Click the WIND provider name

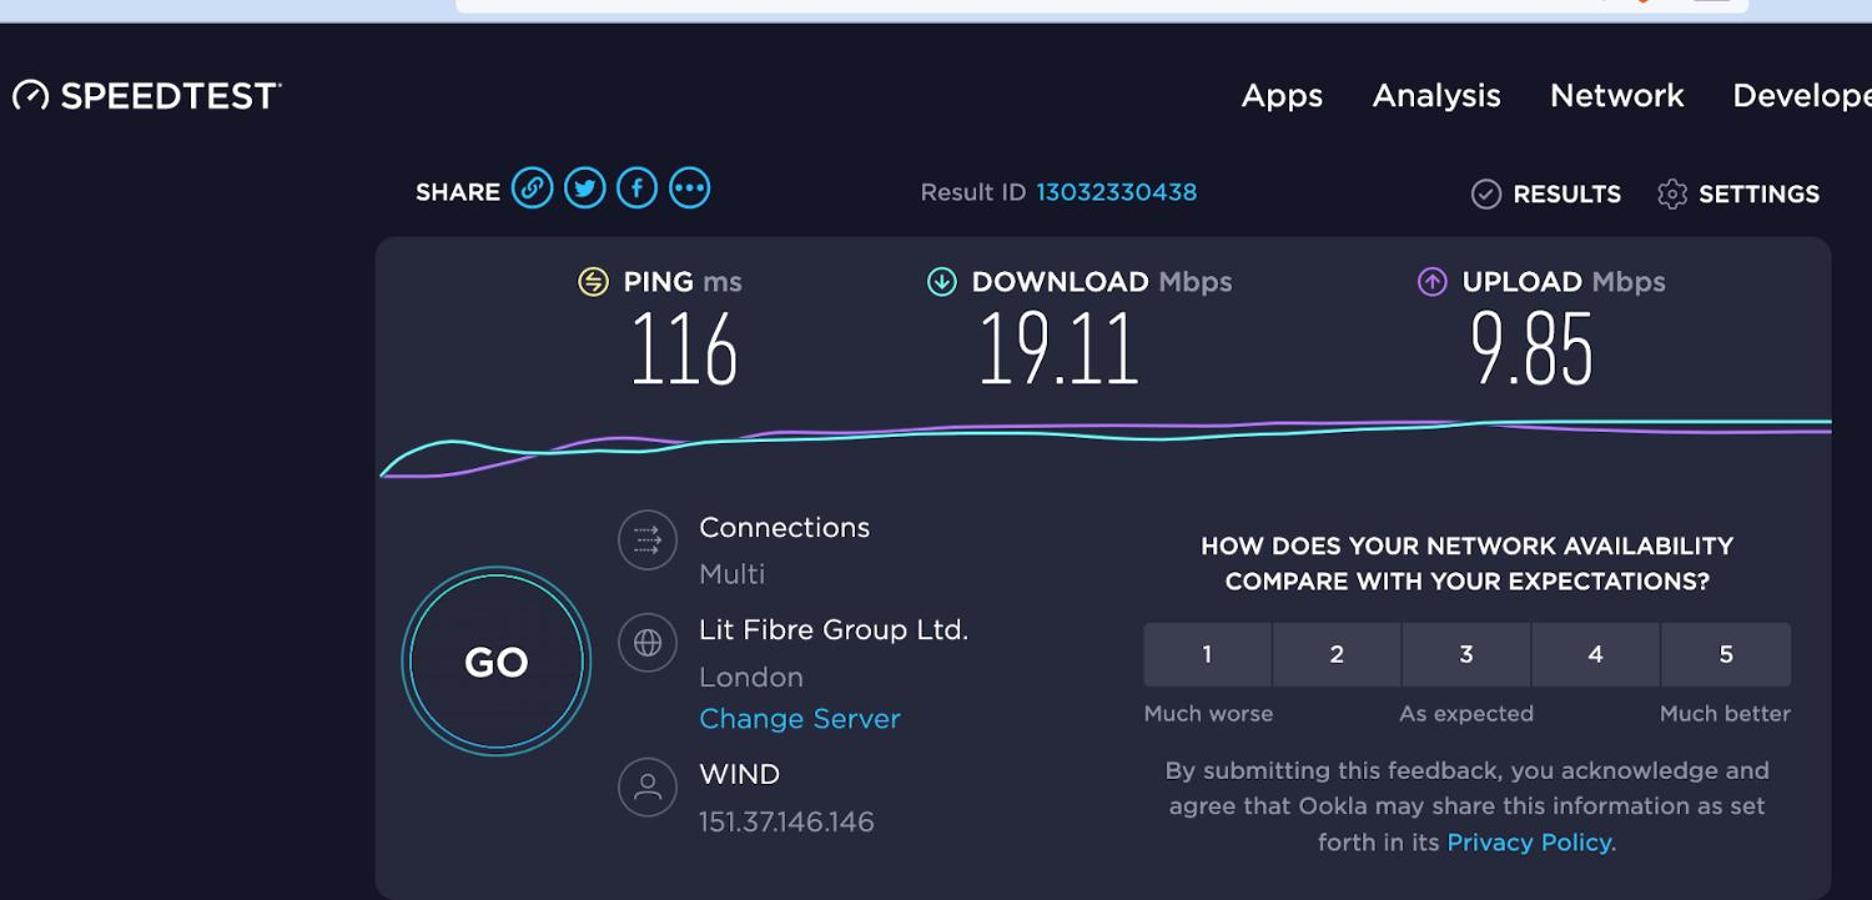coord(739,774)
